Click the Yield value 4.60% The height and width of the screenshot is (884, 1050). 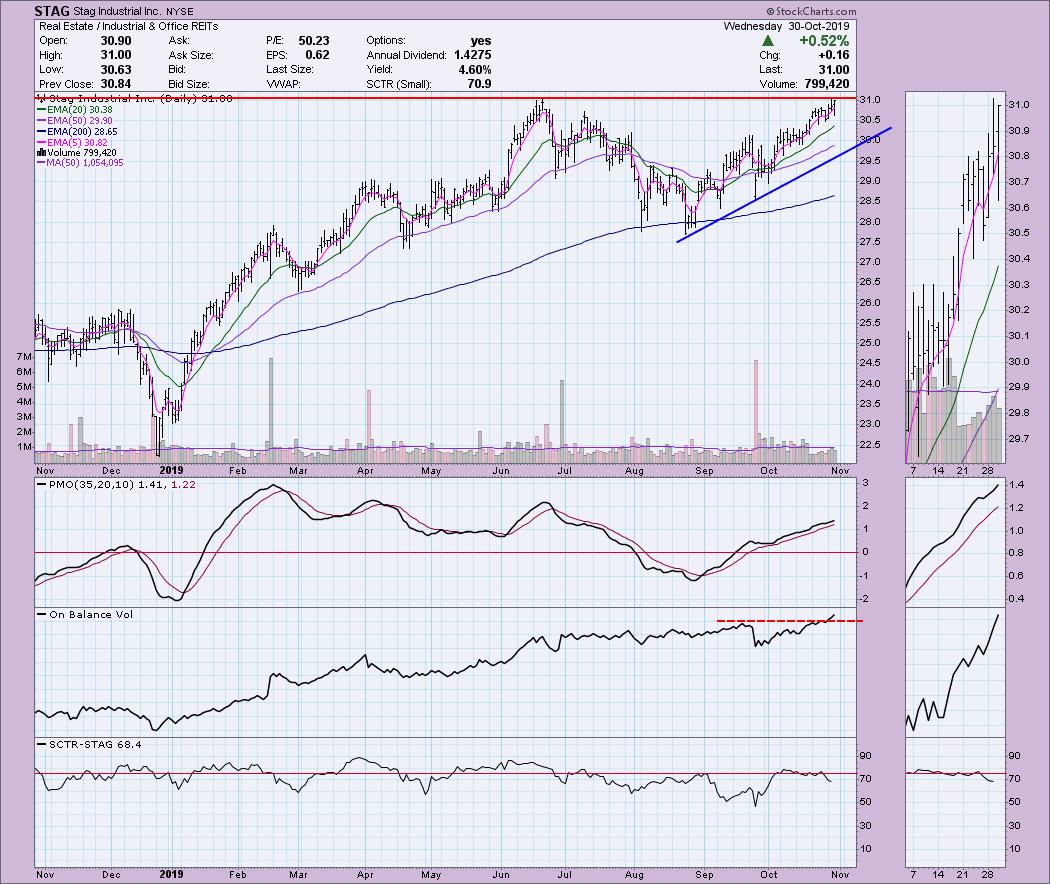475,70
